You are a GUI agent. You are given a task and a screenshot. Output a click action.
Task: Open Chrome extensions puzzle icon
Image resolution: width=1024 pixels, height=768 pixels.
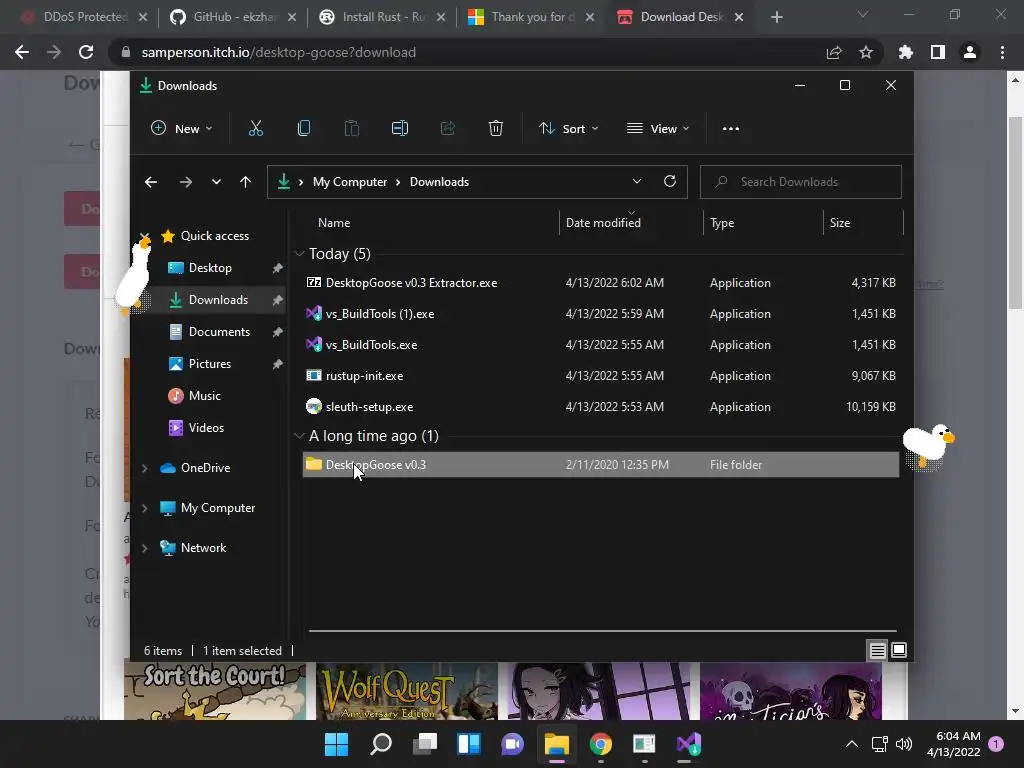click(x=905, y=52)
